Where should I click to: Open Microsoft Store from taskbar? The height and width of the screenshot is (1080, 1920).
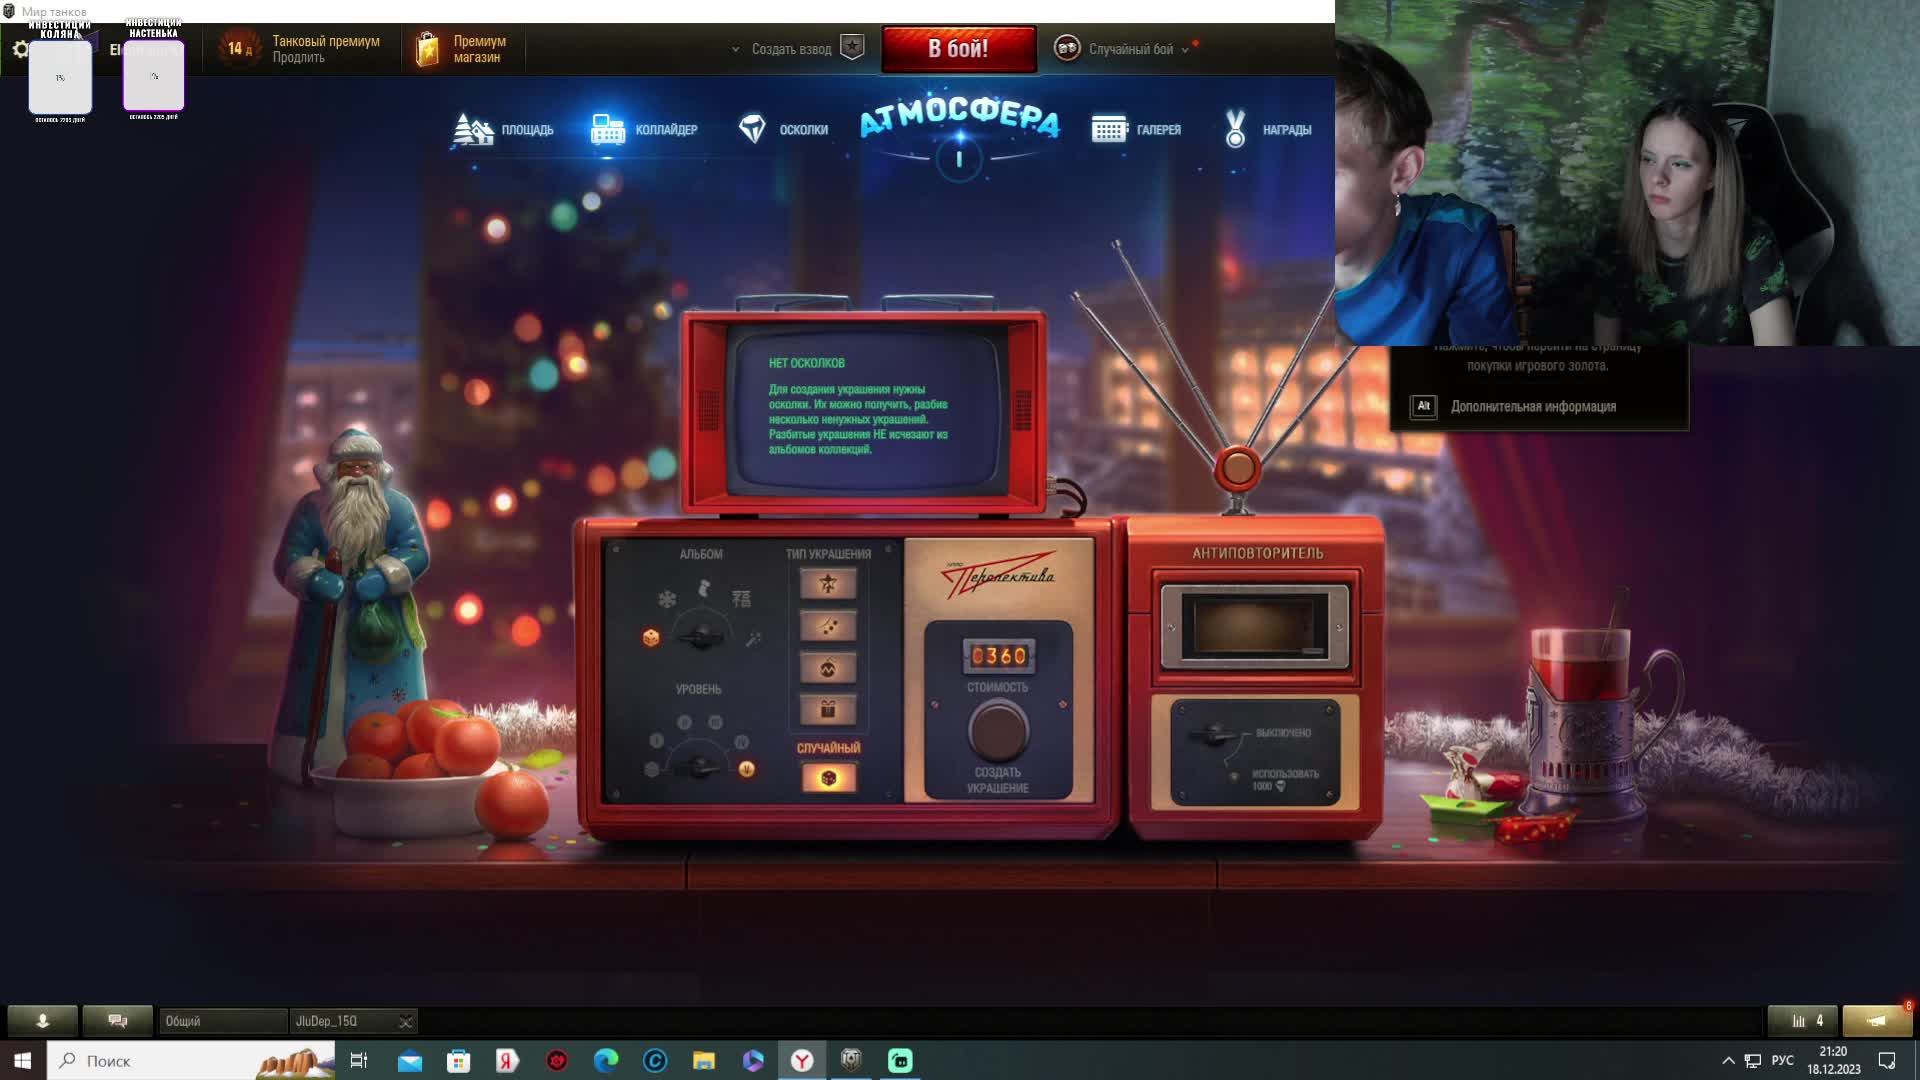459,1060
